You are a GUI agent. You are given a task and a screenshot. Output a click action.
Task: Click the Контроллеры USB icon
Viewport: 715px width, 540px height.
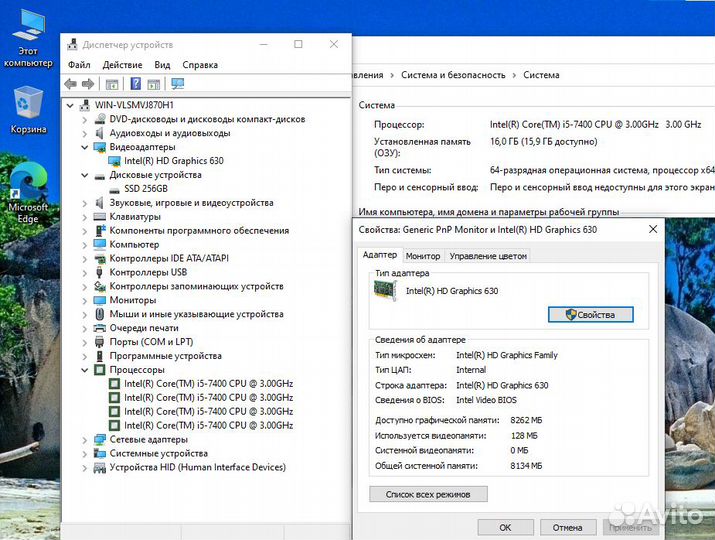(x=99, y=272)
